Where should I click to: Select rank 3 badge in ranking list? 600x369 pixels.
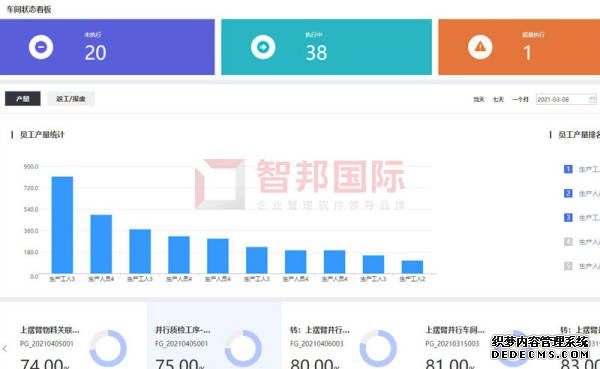click(568, 217)
